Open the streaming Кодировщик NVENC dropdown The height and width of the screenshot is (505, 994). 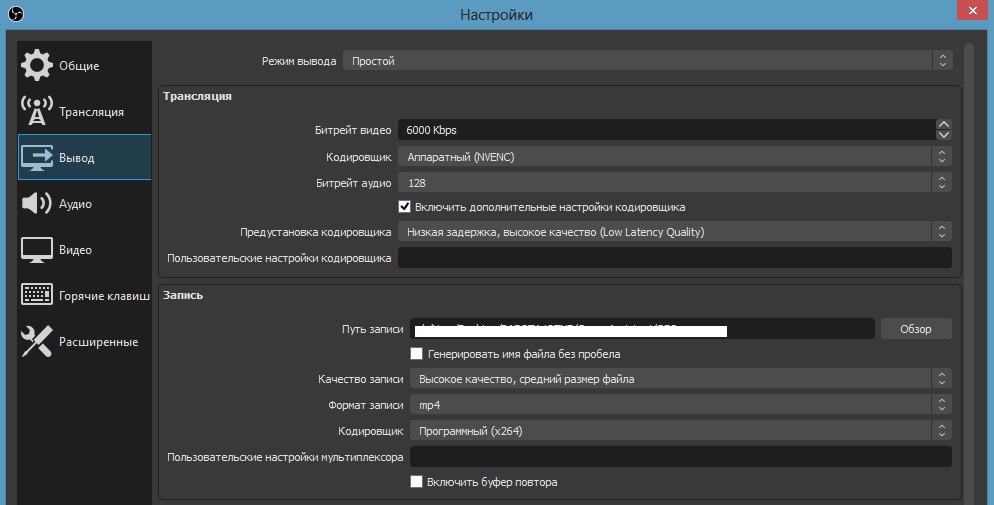click(674, 157)
